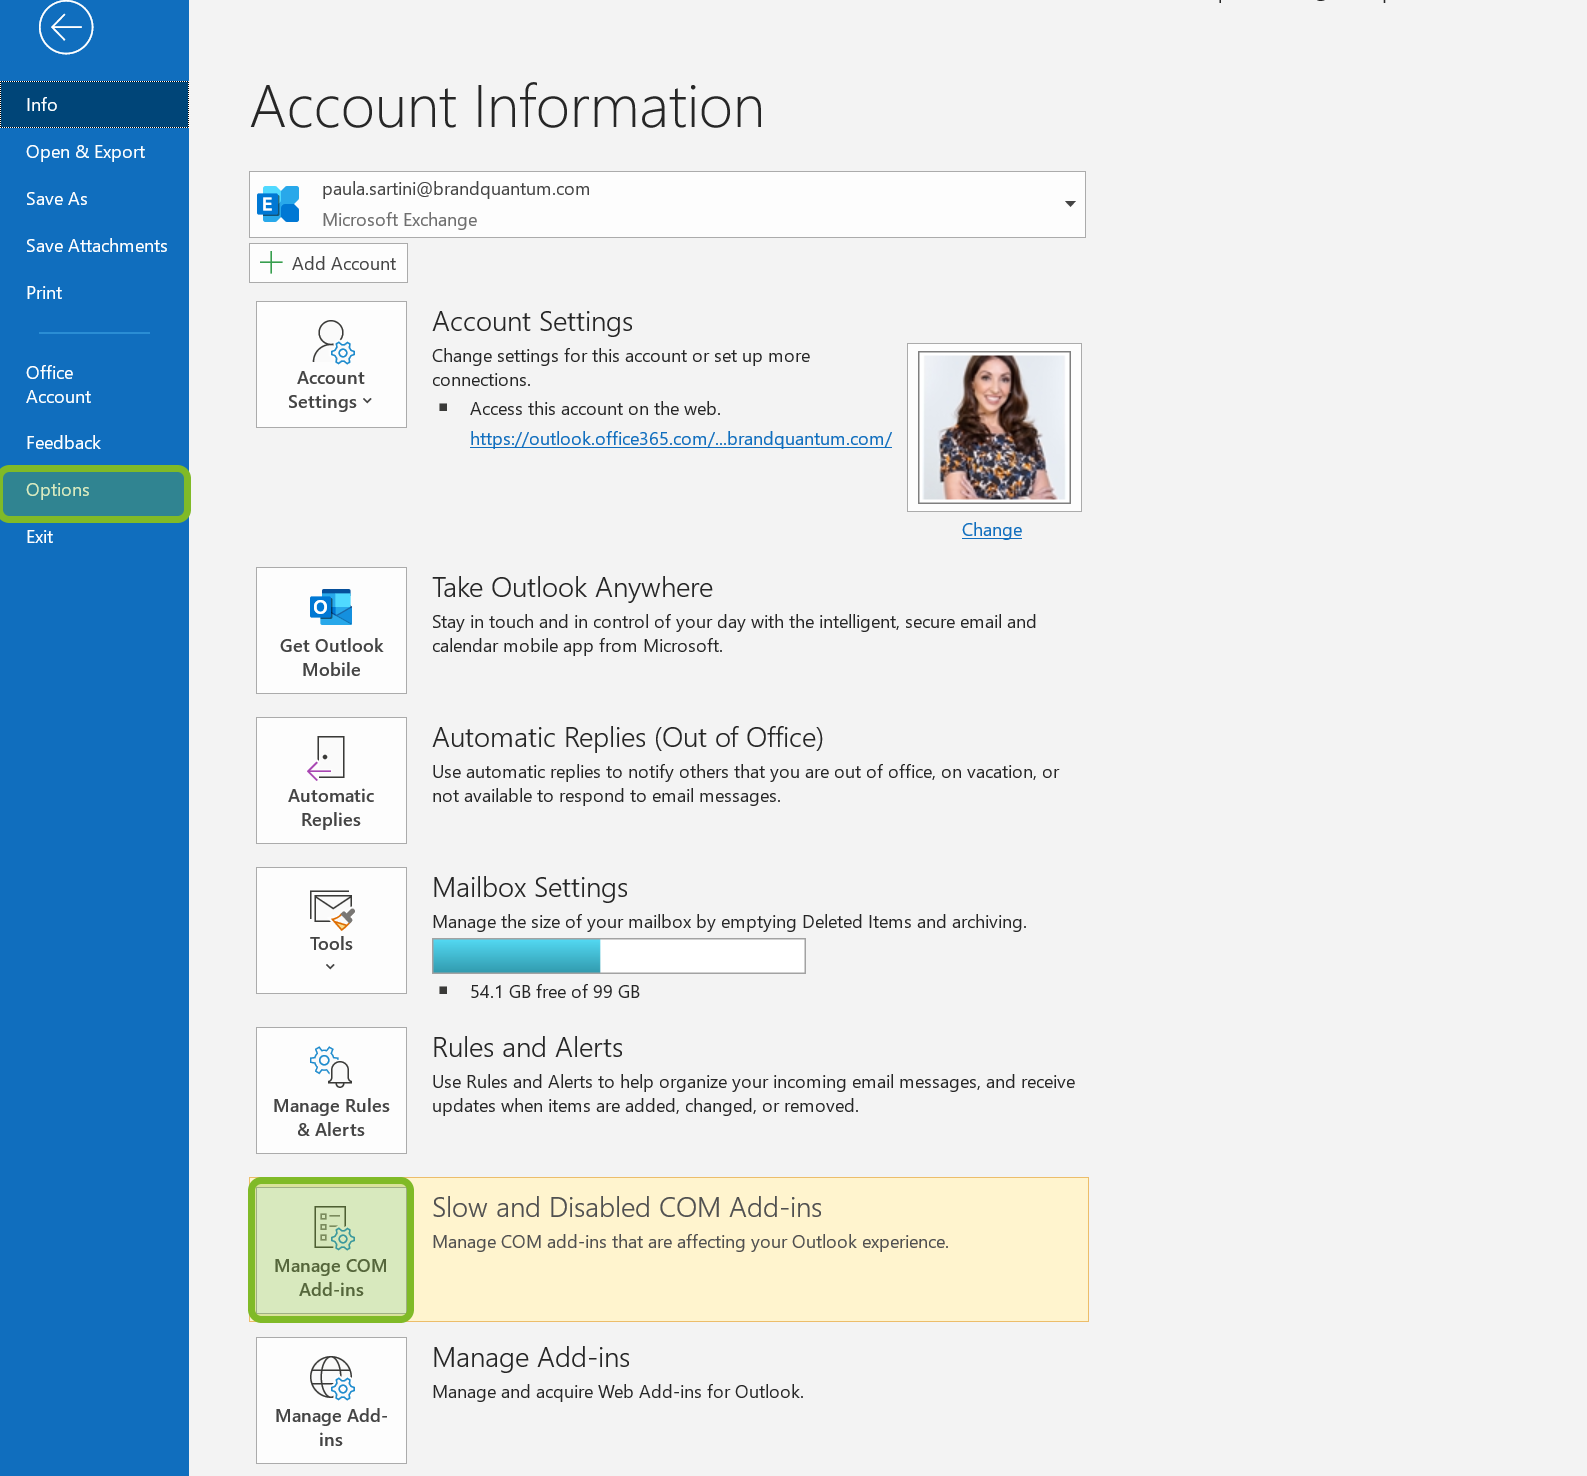Click 'Access this account on the web.' text
Image resolution: width=1587 pixels, height=1476 pixels.
pos(595,409)
